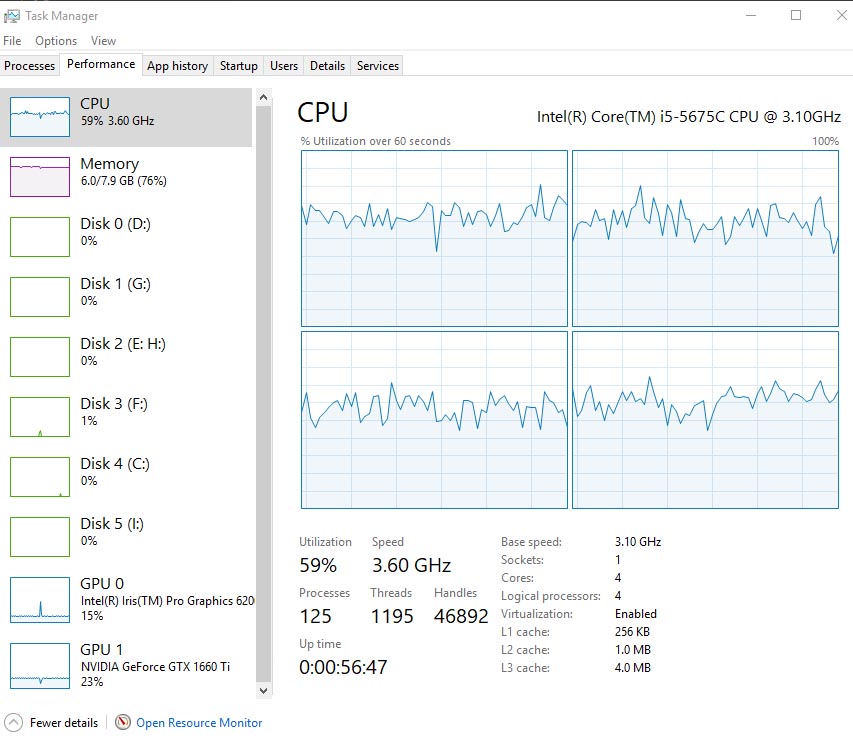Click the Utilization 59% value
Image resolution: width=853 pixels, height=739 pixels.
(318, 565)
